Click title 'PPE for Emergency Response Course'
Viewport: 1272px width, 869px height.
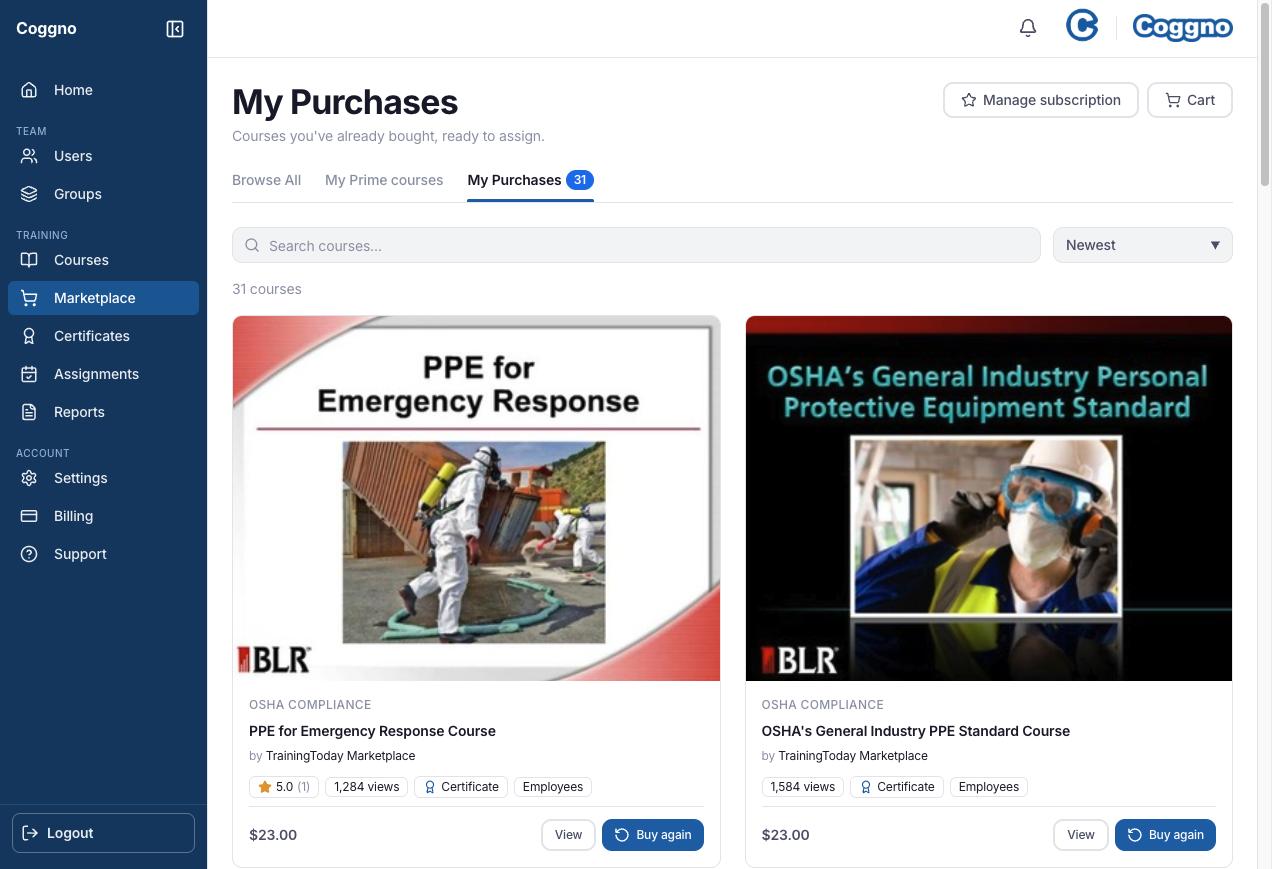point(372,731)
